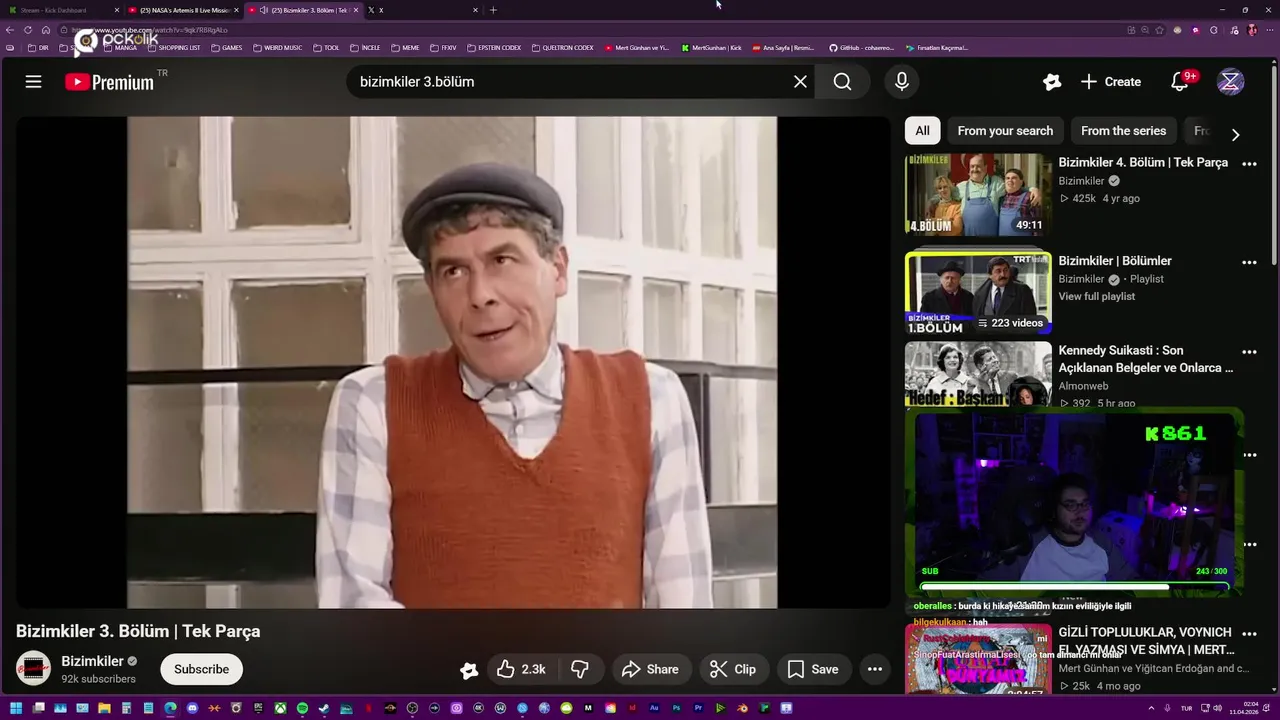Open the Windows Start menu
This screenshot has height=720, width=1280.
pyautogui.click(x=16, y=708)
